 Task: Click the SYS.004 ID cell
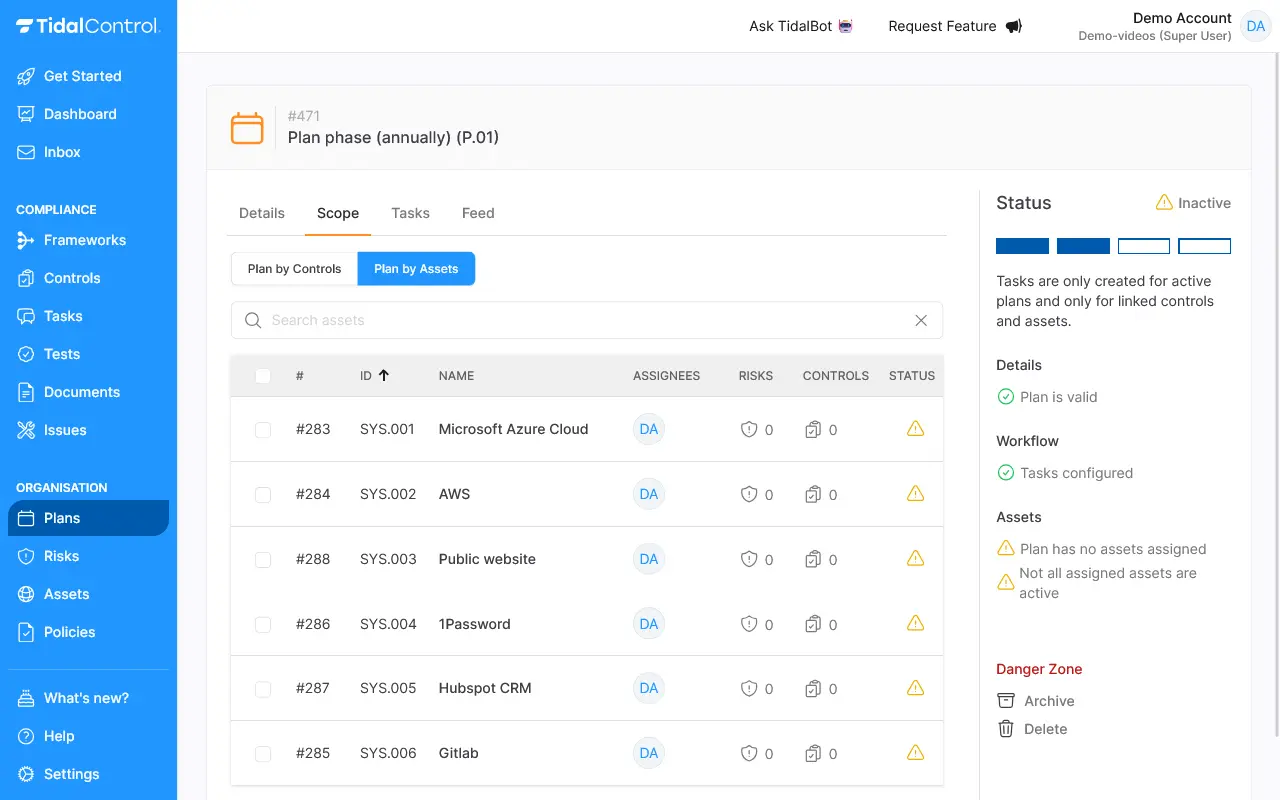[388, 624]
